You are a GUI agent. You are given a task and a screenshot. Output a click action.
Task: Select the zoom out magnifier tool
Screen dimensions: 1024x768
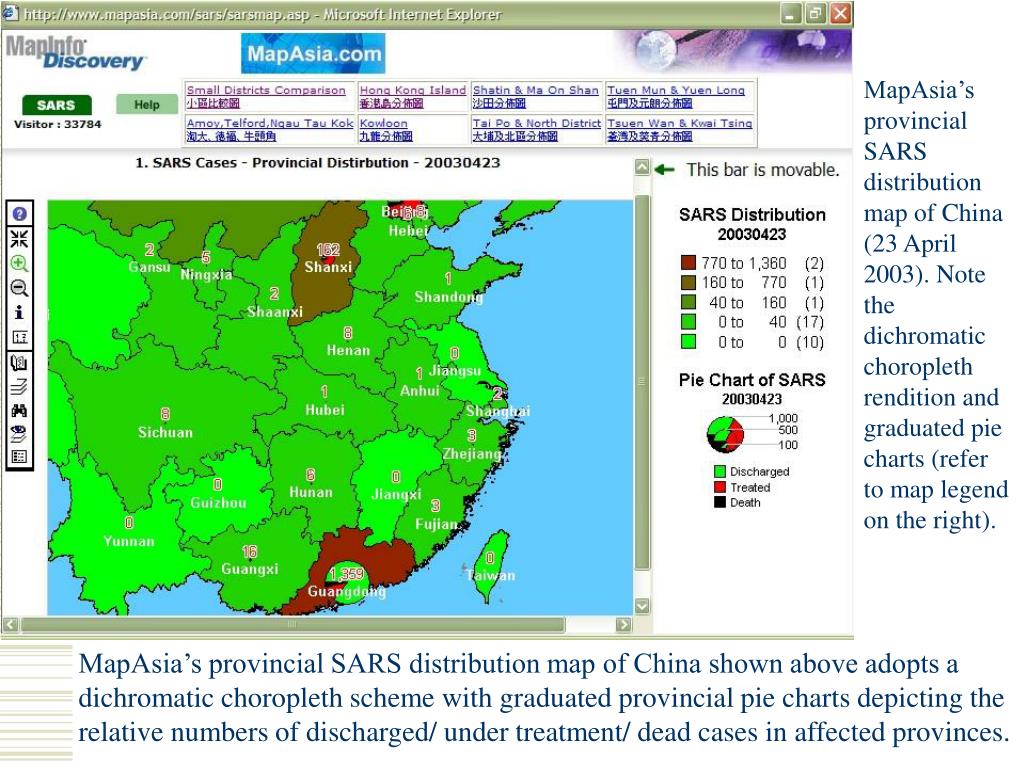pyautogui.click(x=20, y=288)
